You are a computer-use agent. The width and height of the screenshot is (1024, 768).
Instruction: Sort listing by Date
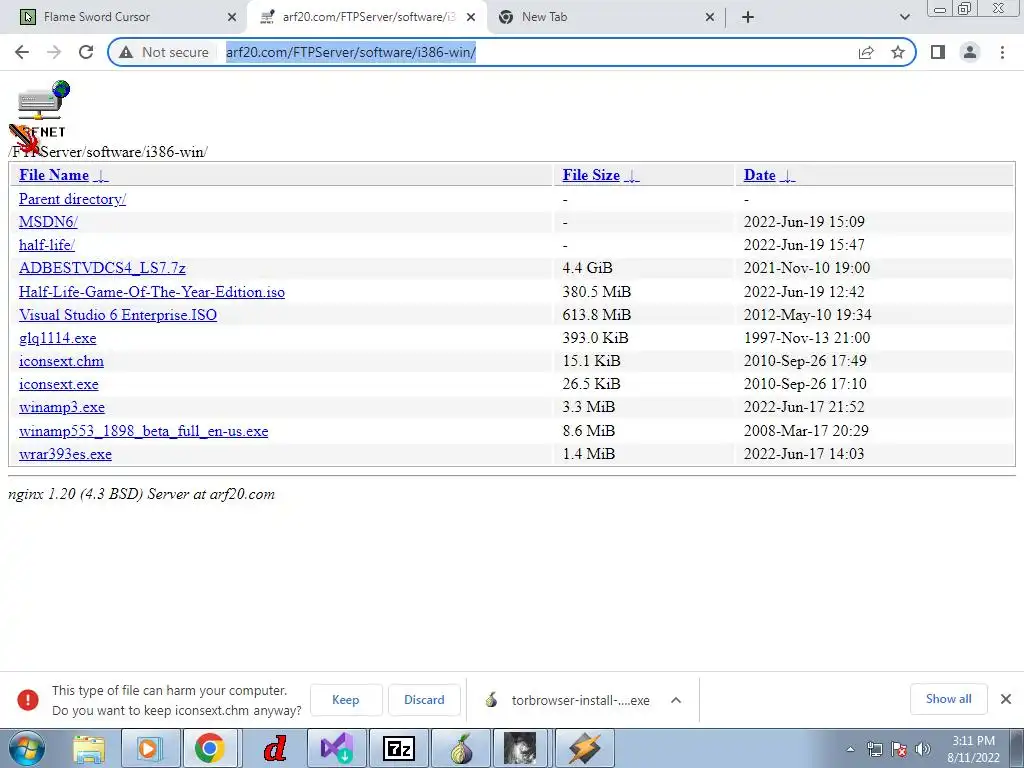click(x=760, y=175)
